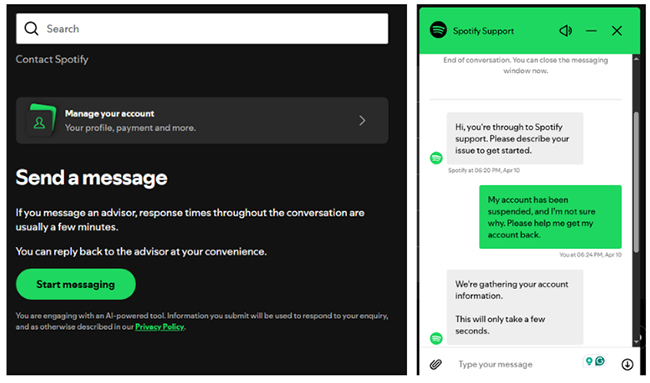Focus the Search input field
Image resolution: width=650 pixels, height=383 pixels.
pos(202,29)
